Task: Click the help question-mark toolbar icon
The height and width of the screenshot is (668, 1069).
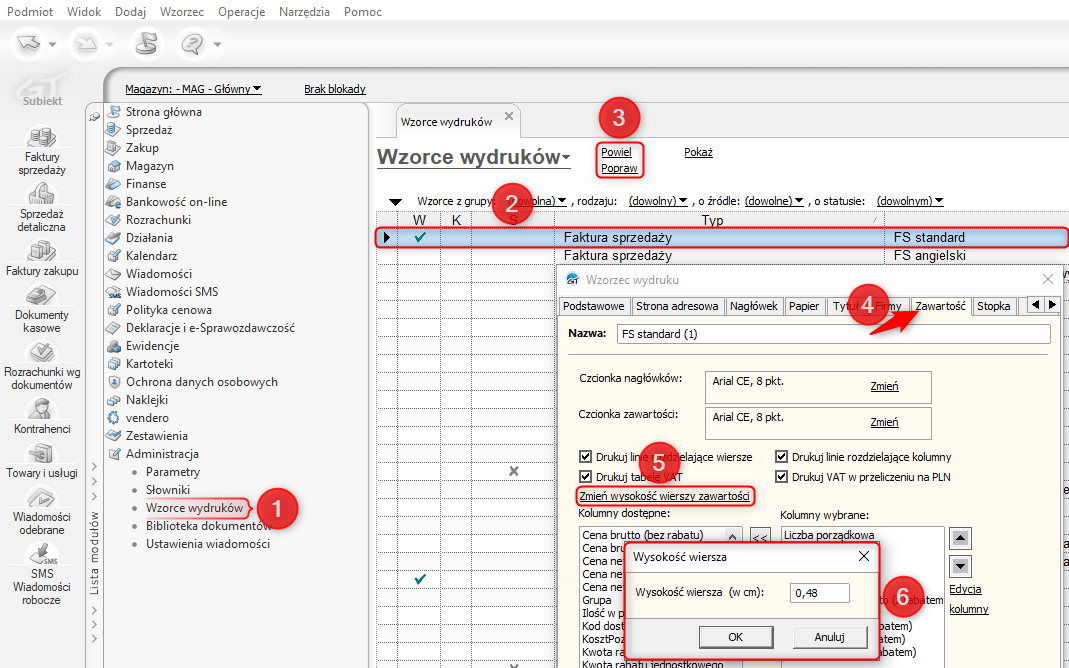Action: [192, 44]
